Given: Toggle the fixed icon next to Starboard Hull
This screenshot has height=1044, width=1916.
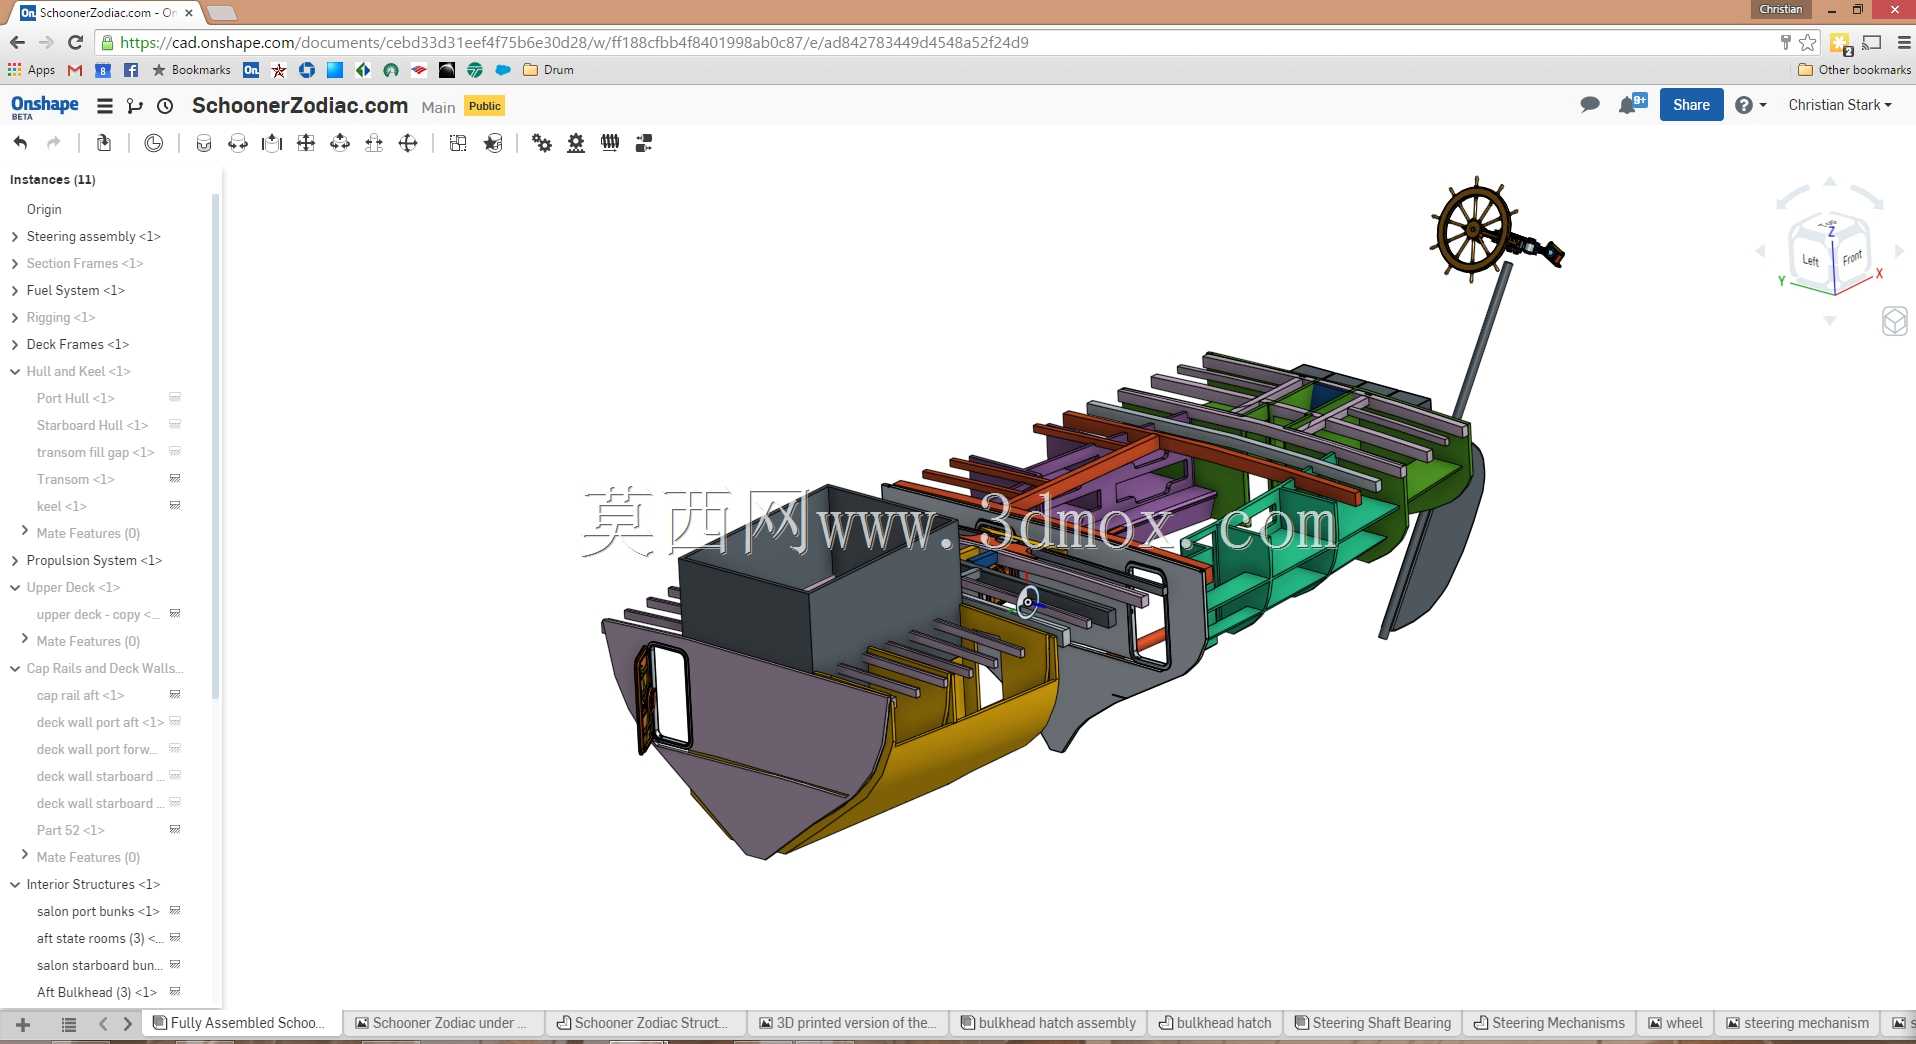Looking at the screenshot, I should [175, 425].
